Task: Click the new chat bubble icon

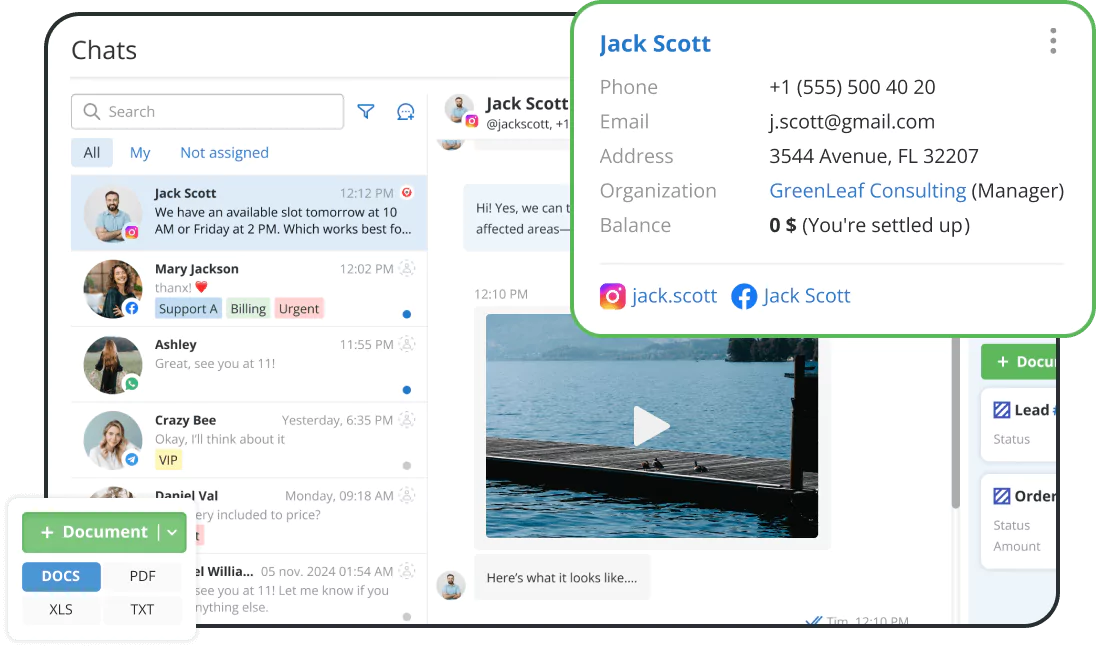Action: pos(405,112)
